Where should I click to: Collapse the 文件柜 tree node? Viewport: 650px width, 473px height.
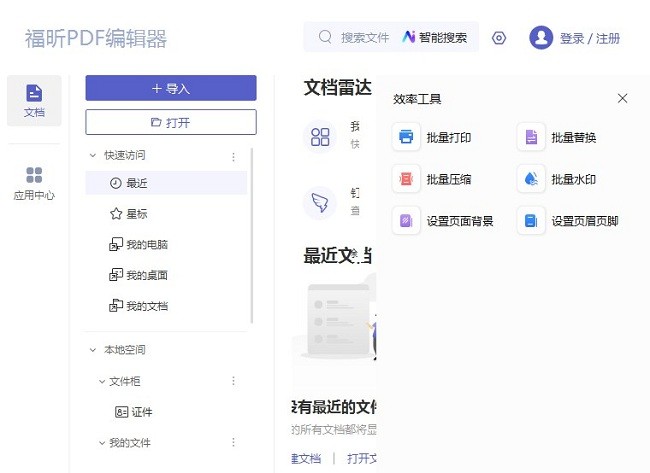pyautogui.click(x=101, y=381)
